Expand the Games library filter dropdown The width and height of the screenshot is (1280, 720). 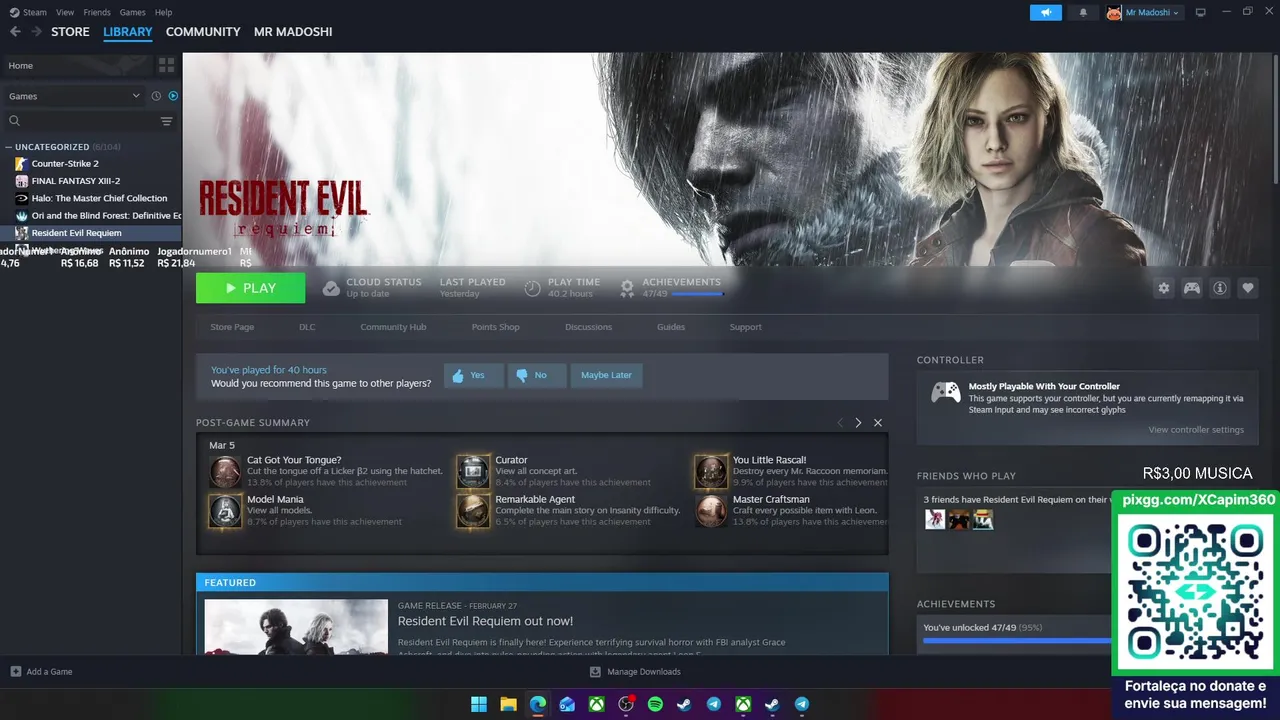pyautogui.click(x=74, y=96)
